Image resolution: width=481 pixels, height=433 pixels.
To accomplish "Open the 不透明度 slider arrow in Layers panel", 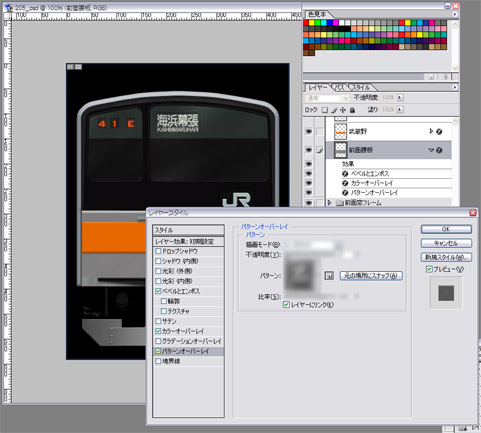I will tap(400, 98).
